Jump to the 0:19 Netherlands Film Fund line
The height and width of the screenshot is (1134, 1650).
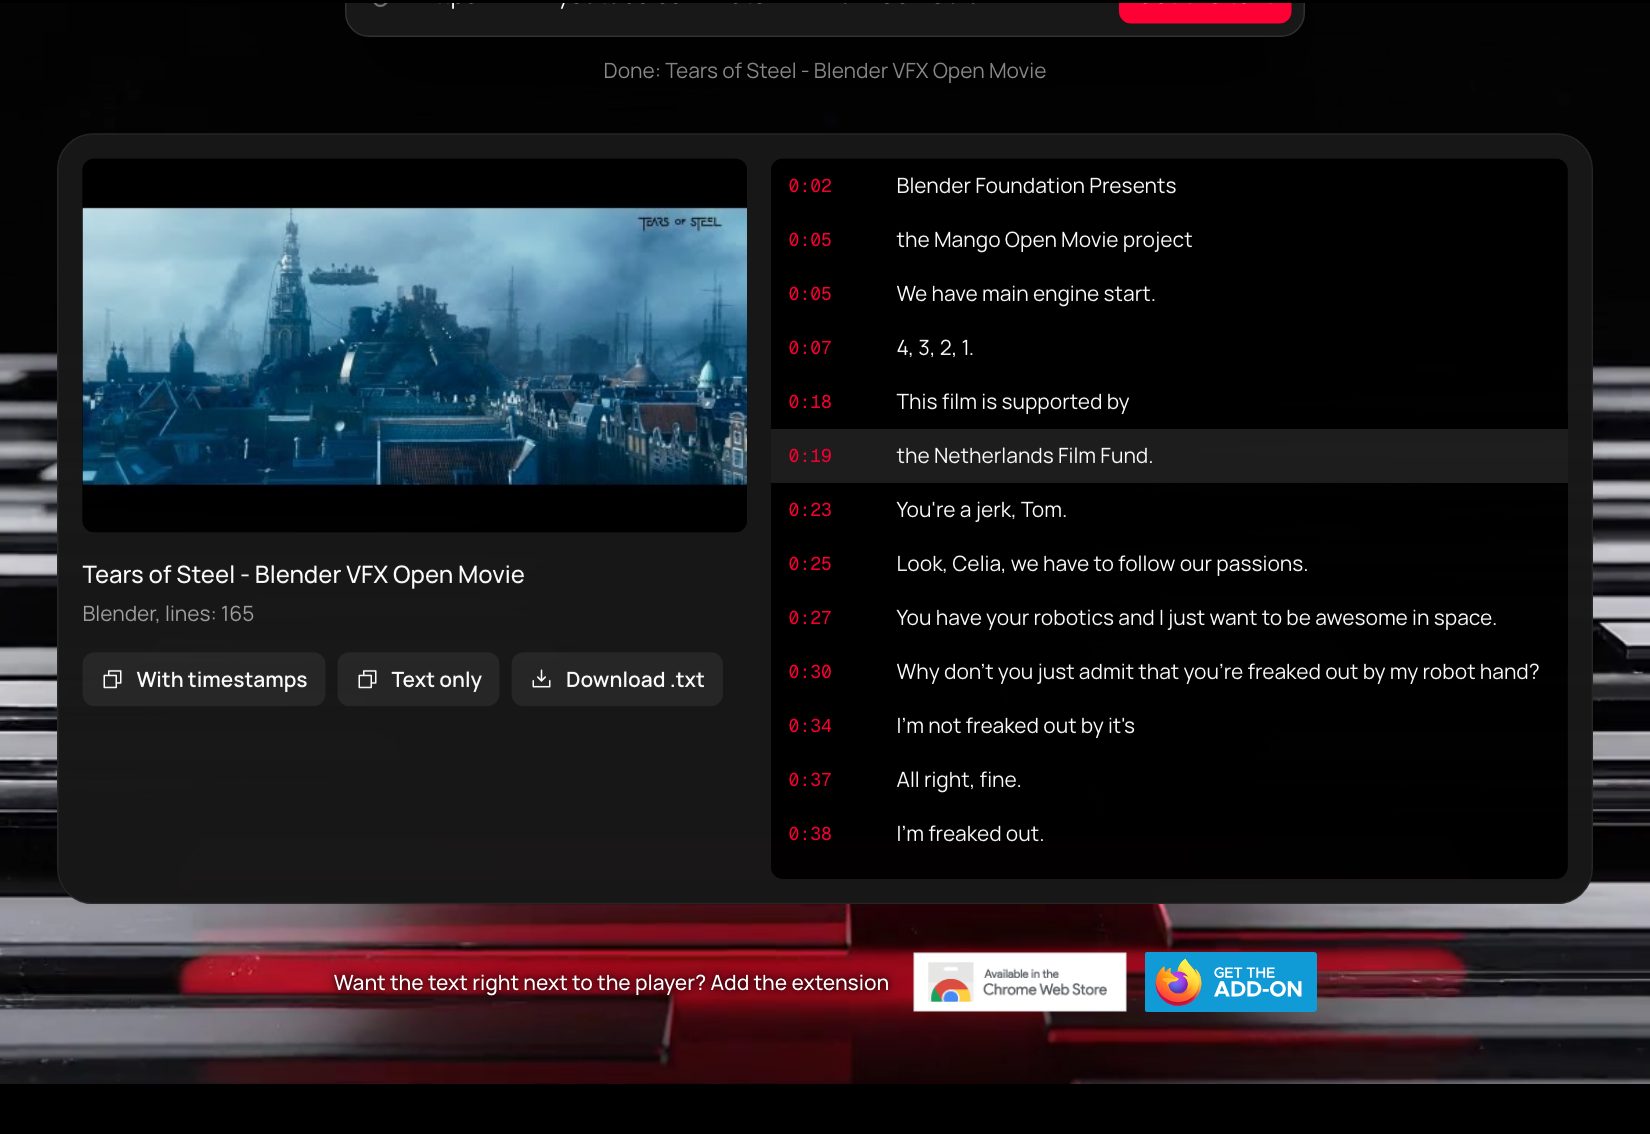click(x=1169, y=456)
